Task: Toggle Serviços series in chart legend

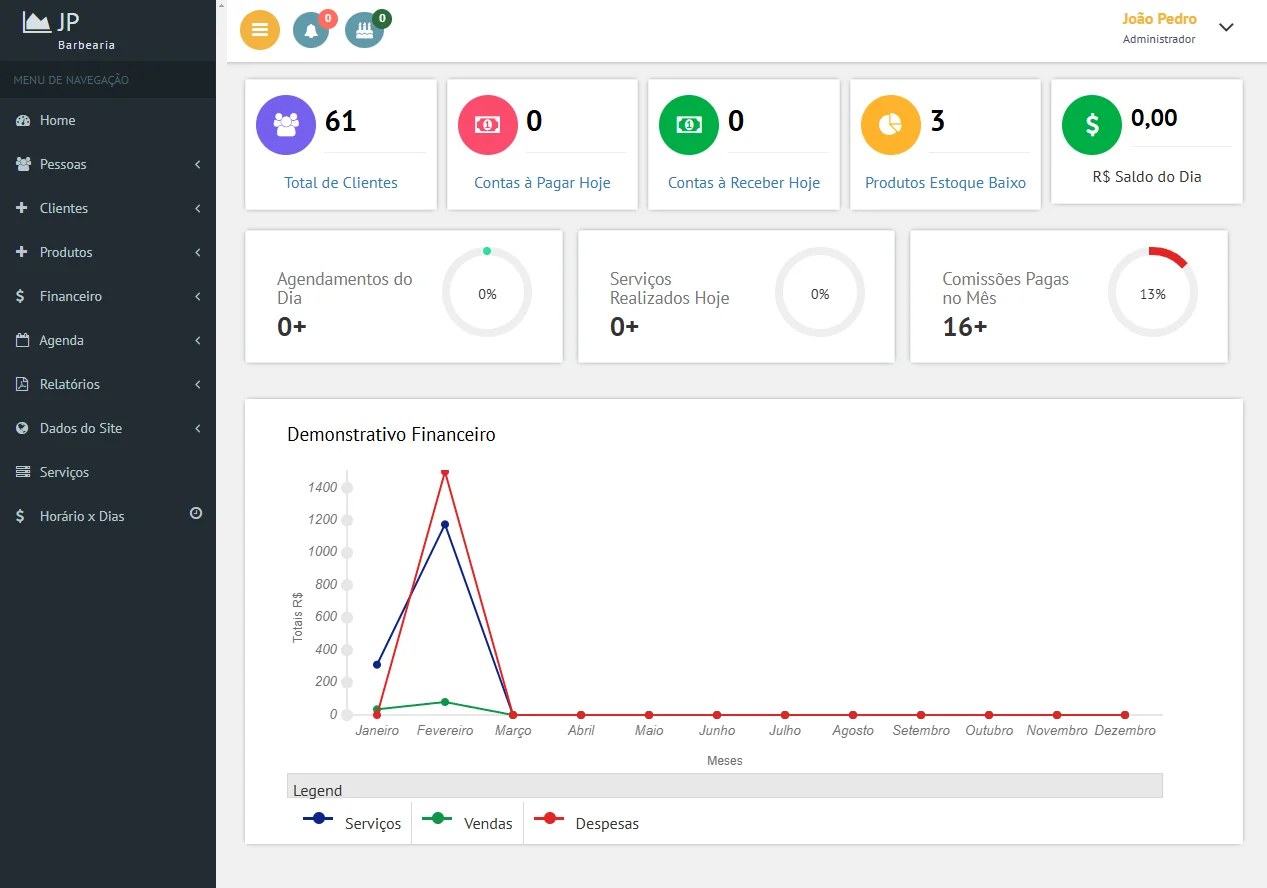Action: tap(353, 824)
